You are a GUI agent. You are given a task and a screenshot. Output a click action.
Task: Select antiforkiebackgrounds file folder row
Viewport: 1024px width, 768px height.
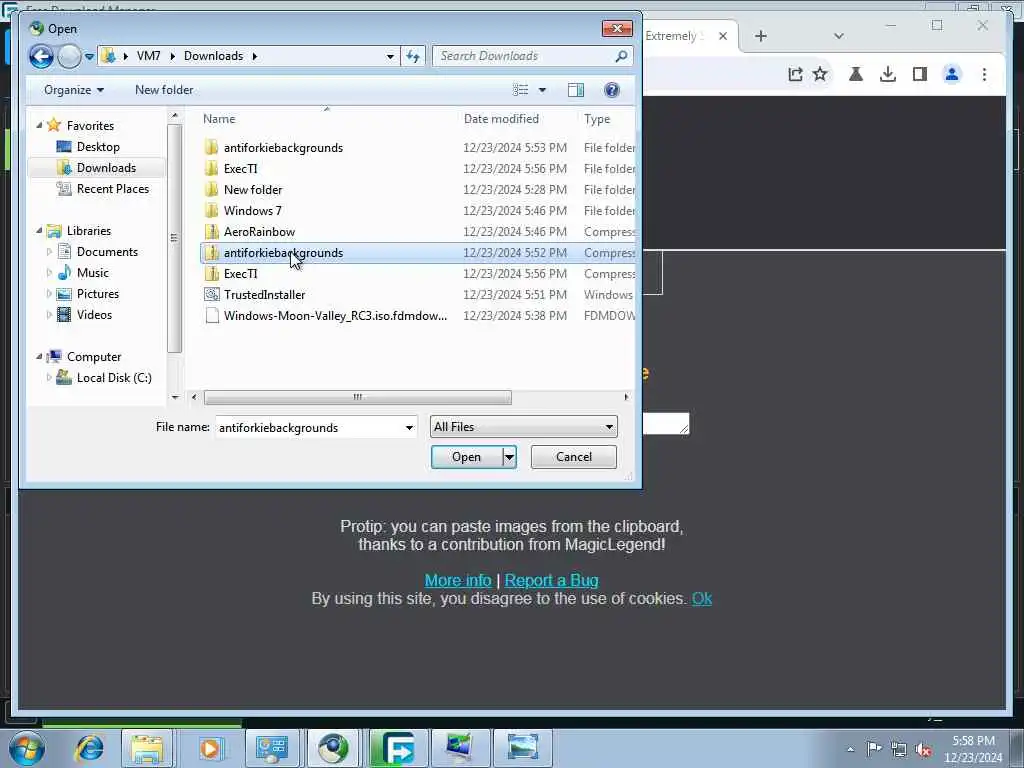tap(418, 148)
